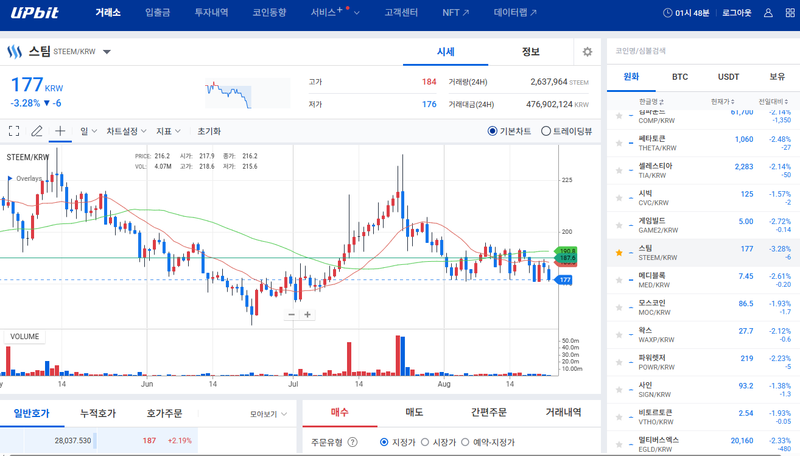This screenshot has height=456, width=800.
Task: Open the 데이터랩 external link
Action: tap(515, 13)
